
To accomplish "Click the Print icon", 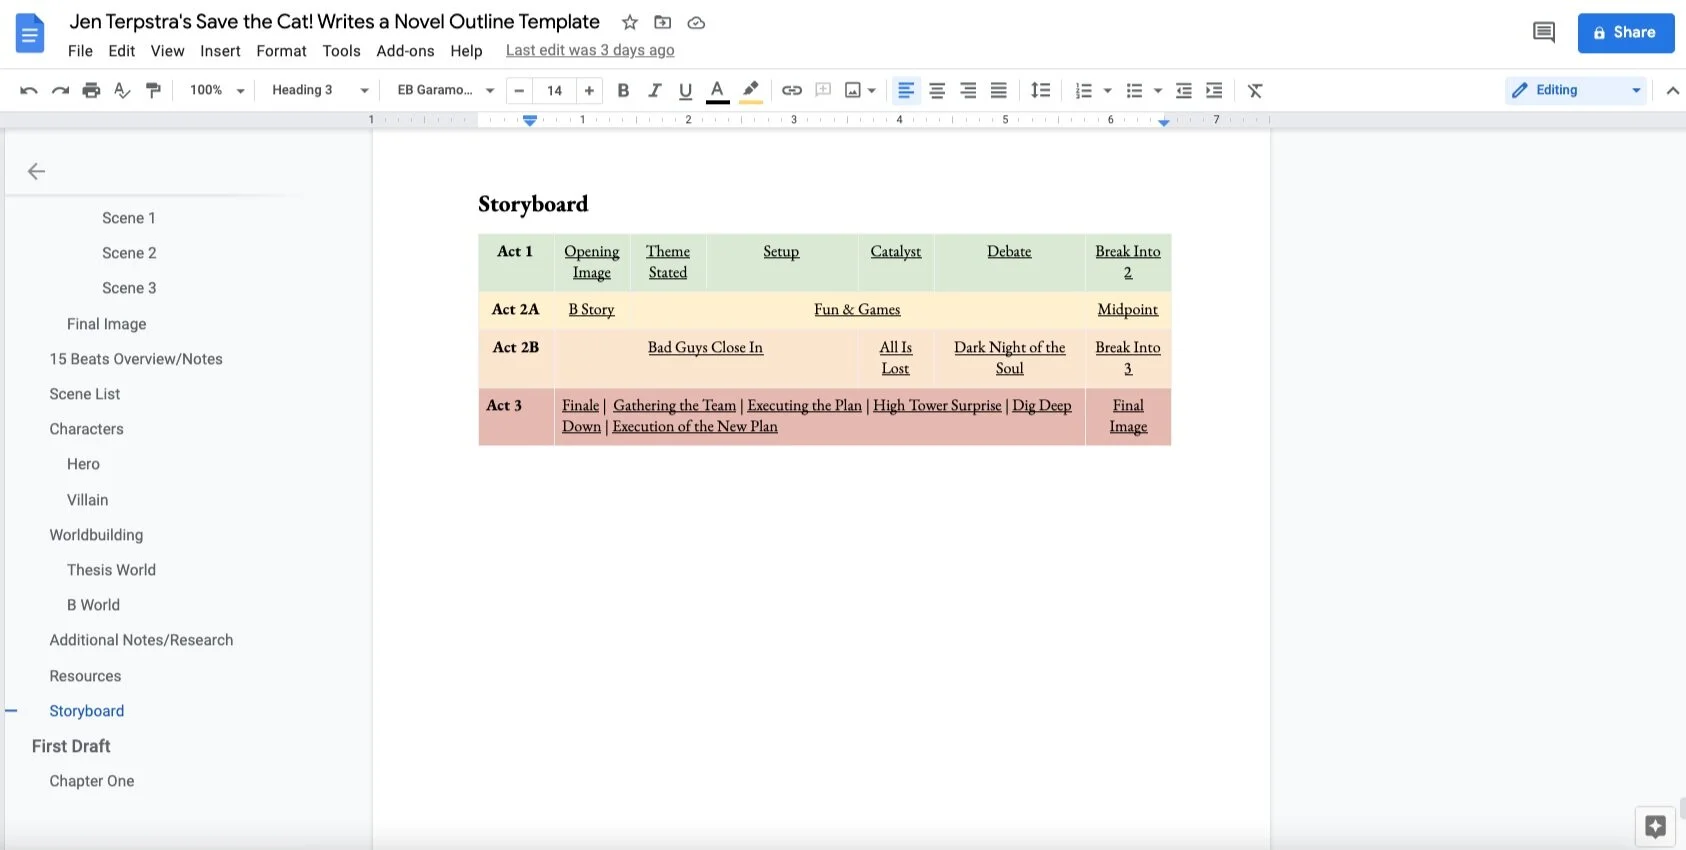I will tap(91, 90).
